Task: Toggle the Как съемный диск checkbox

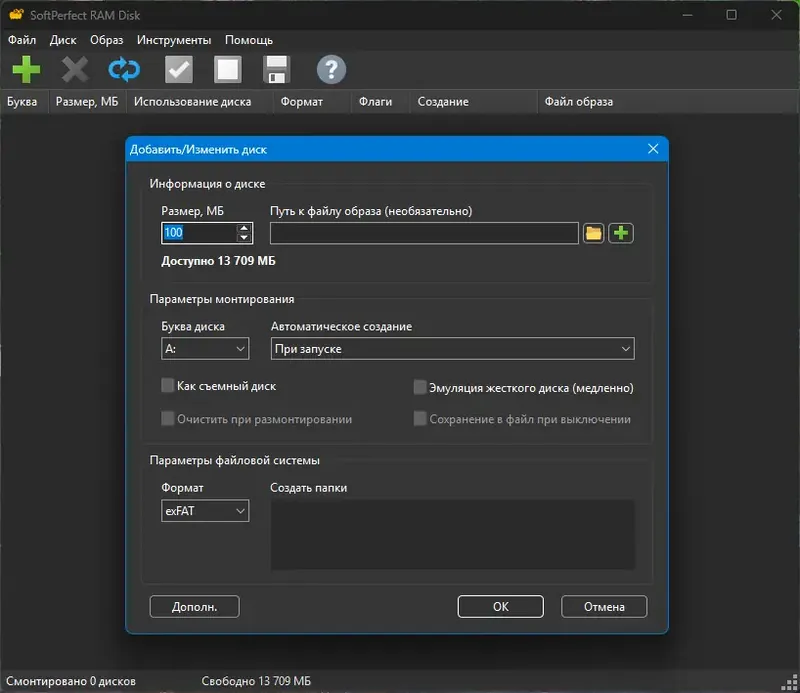Action: [167, 385]
